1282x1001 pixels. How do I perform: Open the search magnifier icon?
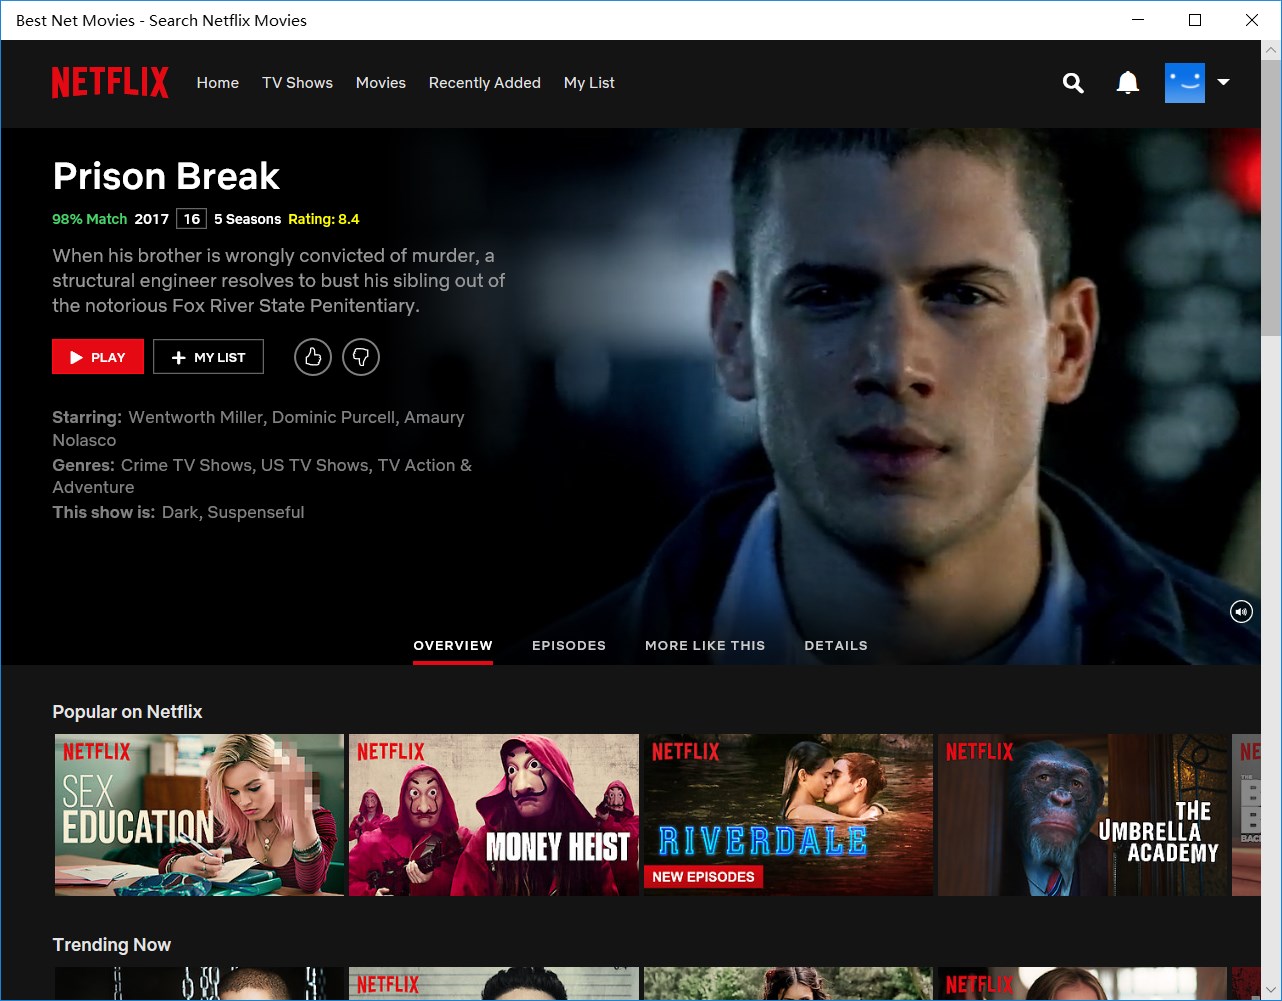(1073, 83)
